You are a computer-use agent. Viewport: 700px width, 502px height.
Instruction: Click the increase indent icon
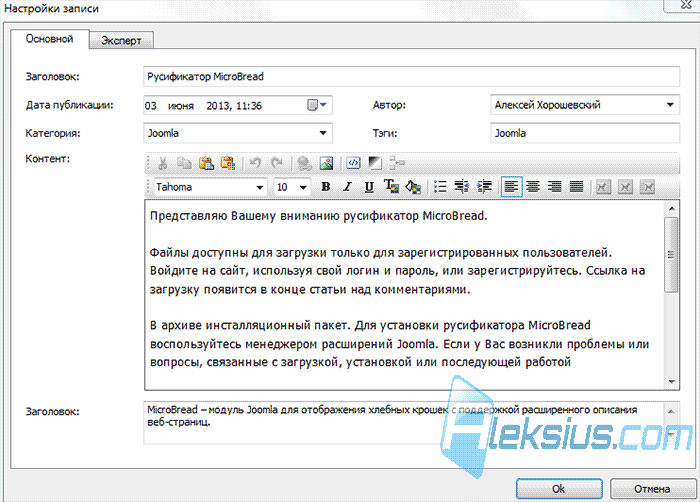coord(484,187)
